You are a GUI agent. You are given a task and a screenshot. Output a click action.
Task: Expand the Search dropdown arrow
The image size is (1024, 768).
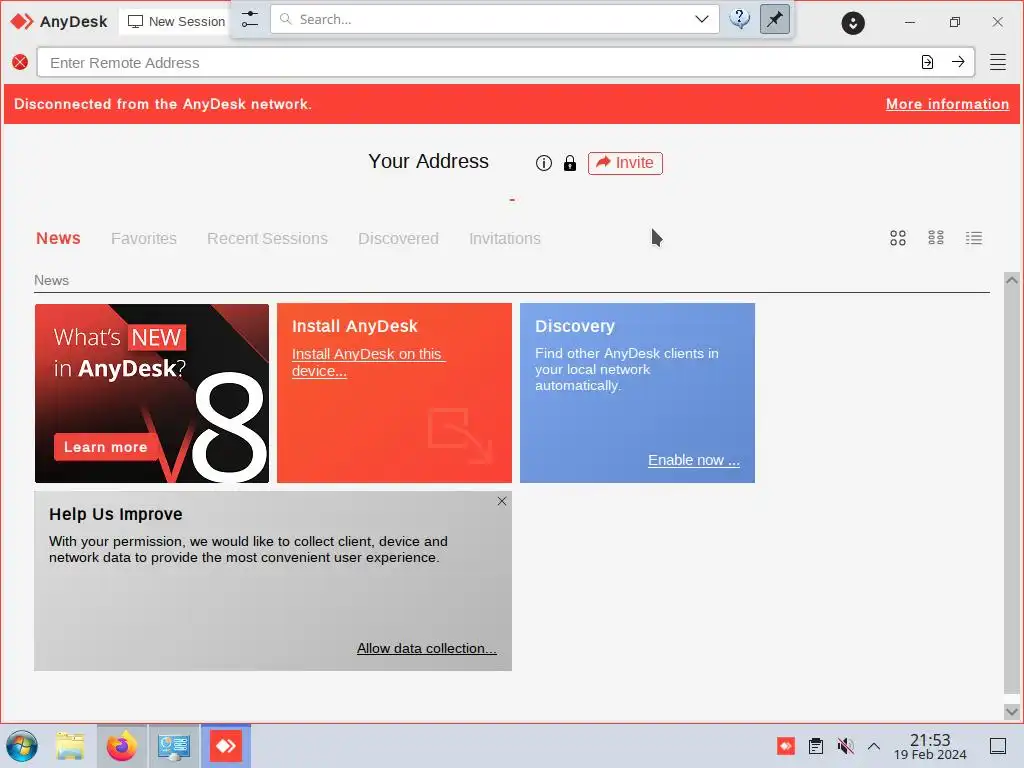click(x=701, y=19)
